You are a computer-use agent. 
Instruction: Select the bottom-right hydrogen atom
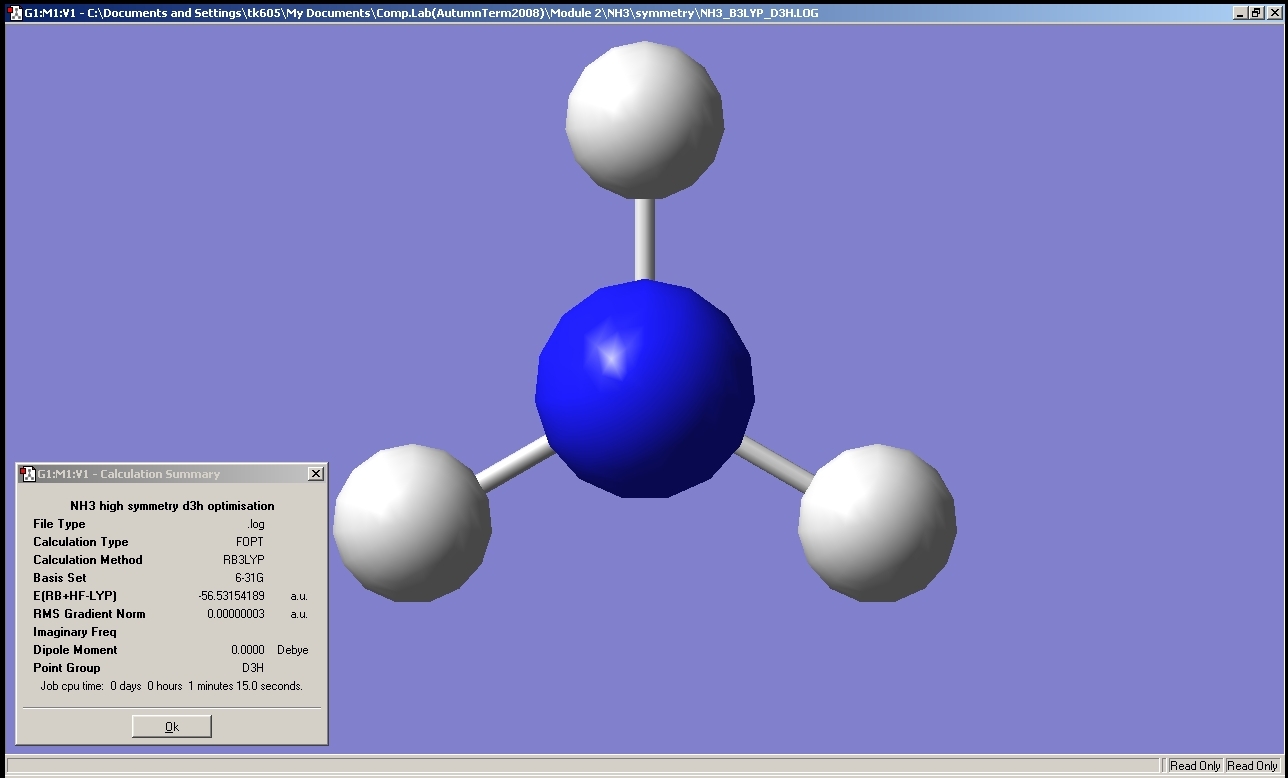pyautogui.click(x=877, y=523)
